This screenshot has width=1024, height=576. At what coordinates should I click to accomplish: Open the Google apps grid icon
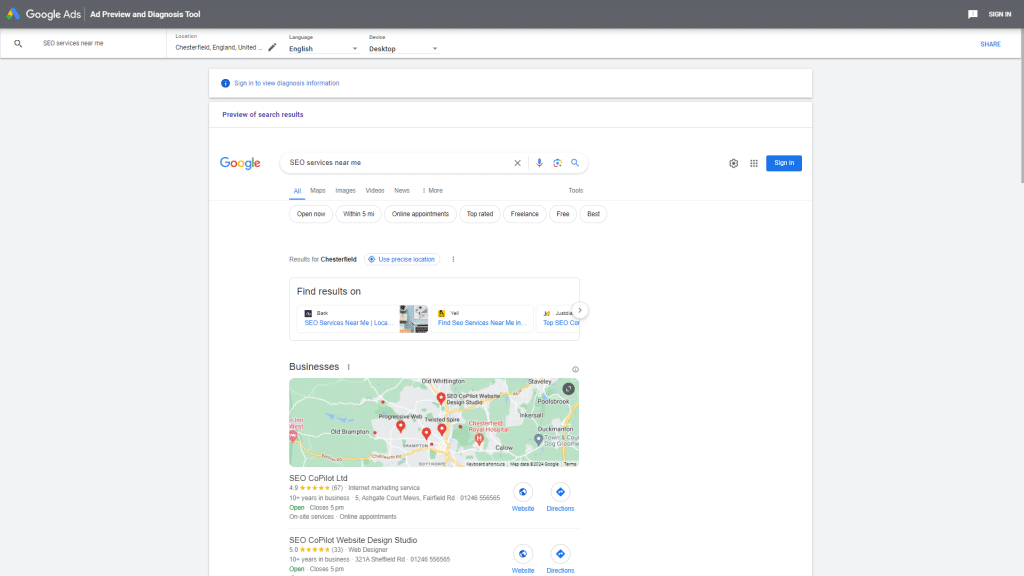pos(754,162)
